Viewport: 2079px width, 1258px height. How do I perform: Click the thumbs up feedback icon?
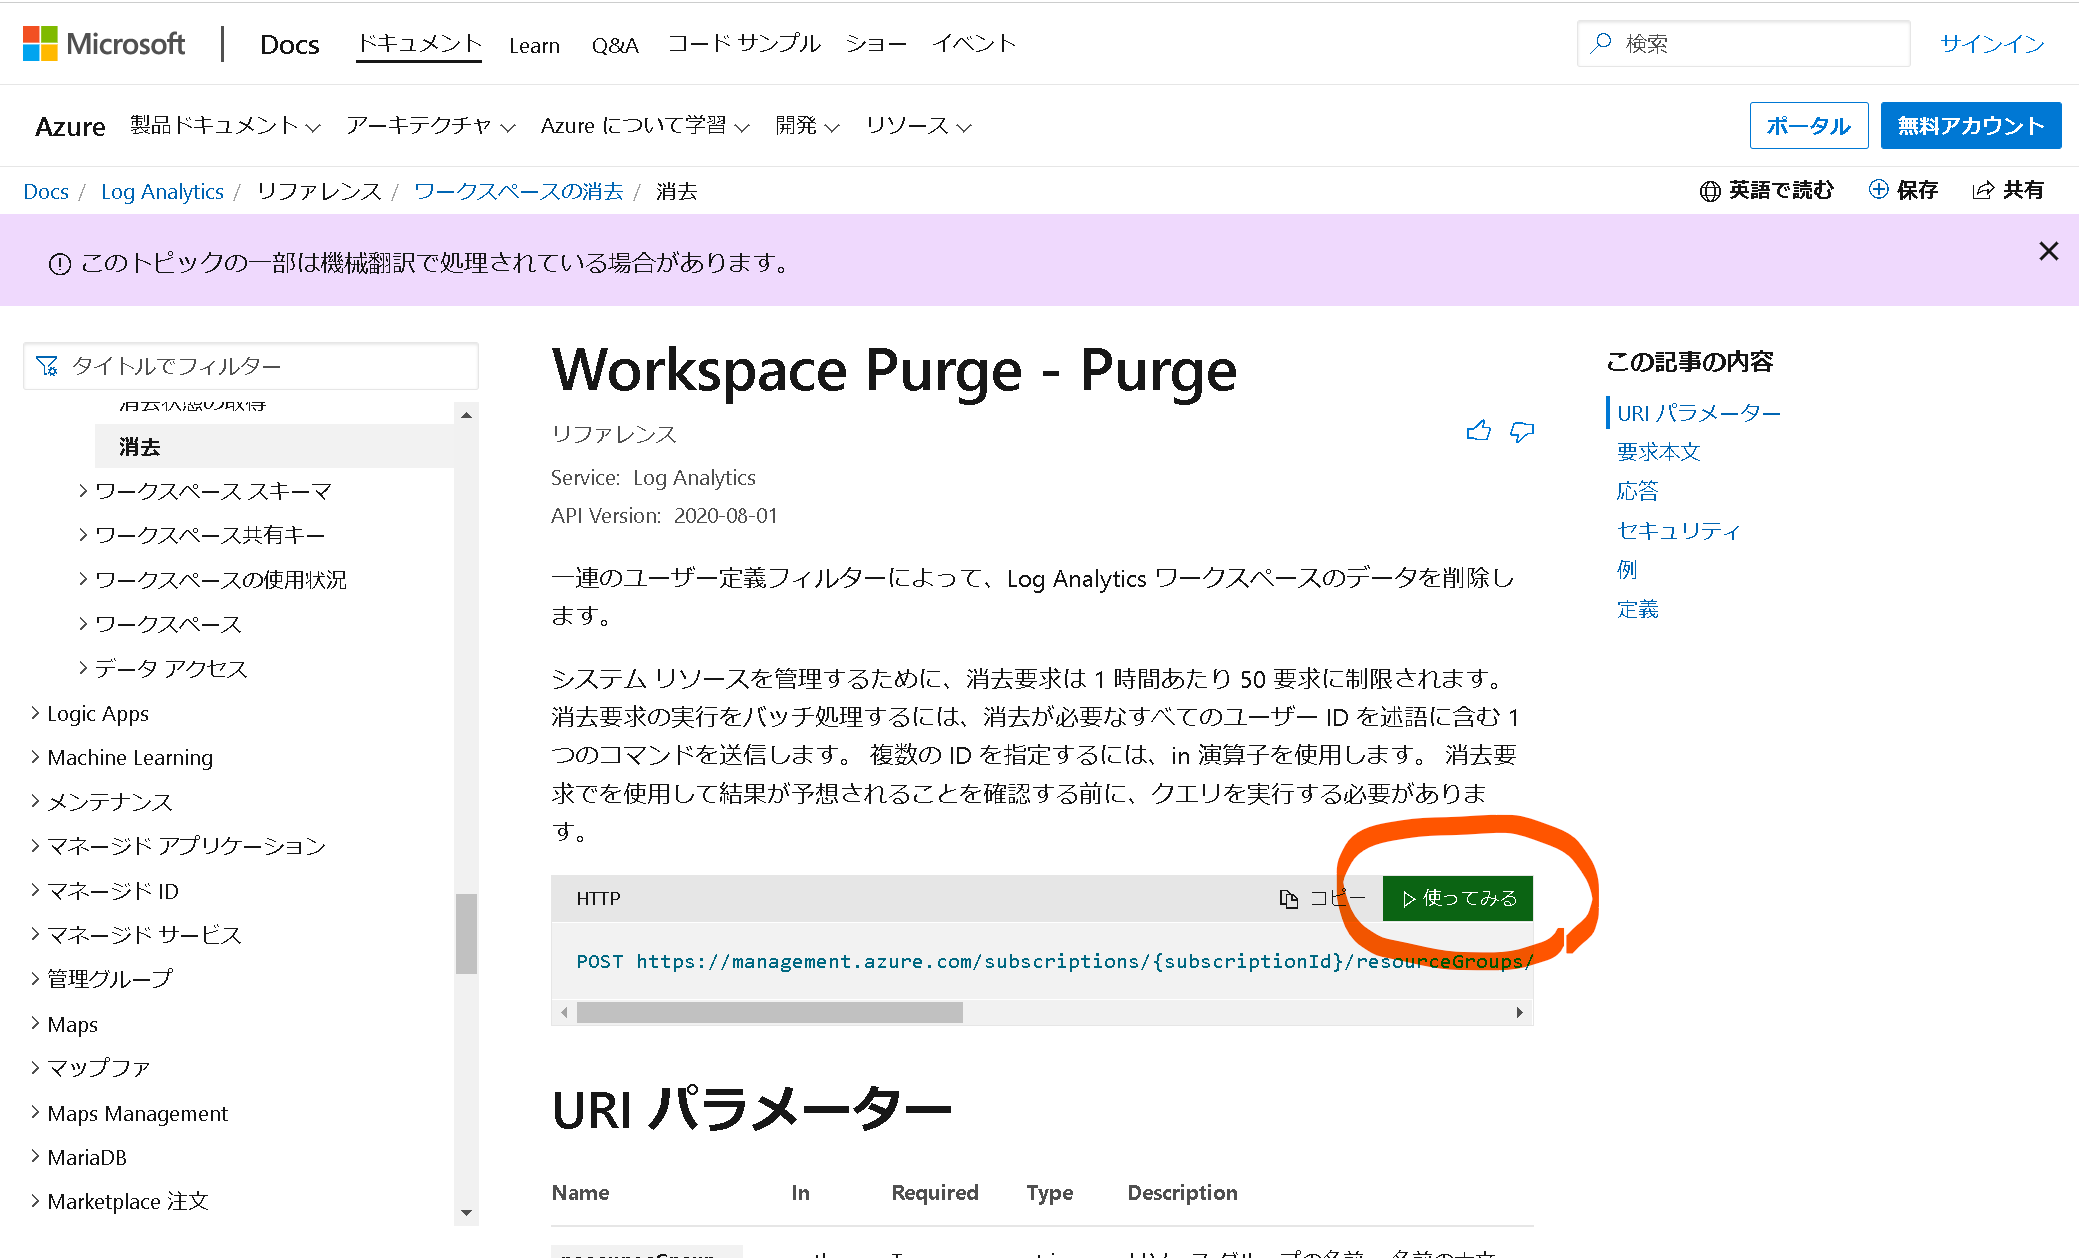1478,431
